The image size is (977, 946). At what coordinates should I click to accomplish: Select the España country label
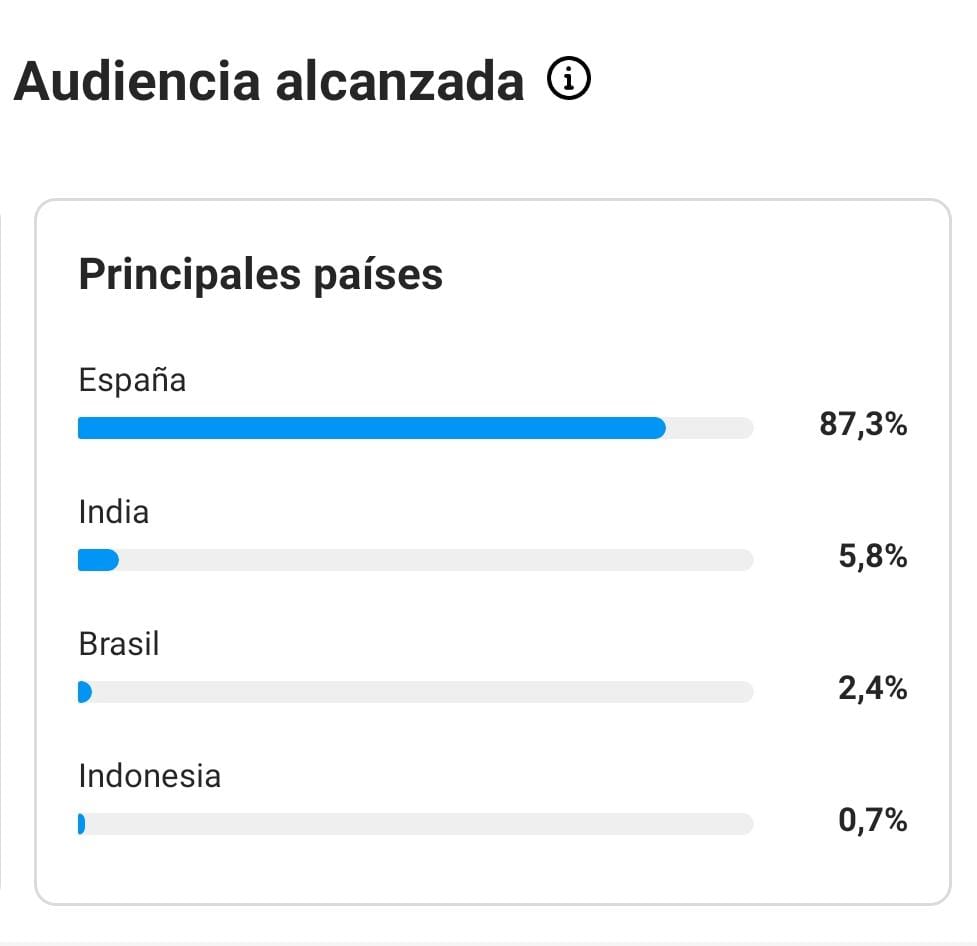[132, 380]
